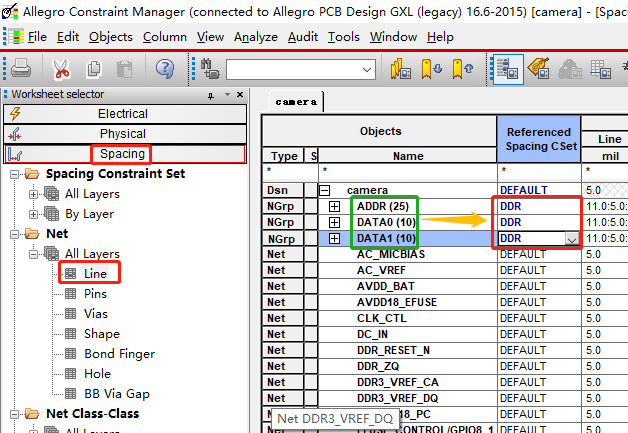This screenshot has height=433, width=628.
Task: Click the highlighted worksheet view toolbar icon
Action: [x=508, y=69]
